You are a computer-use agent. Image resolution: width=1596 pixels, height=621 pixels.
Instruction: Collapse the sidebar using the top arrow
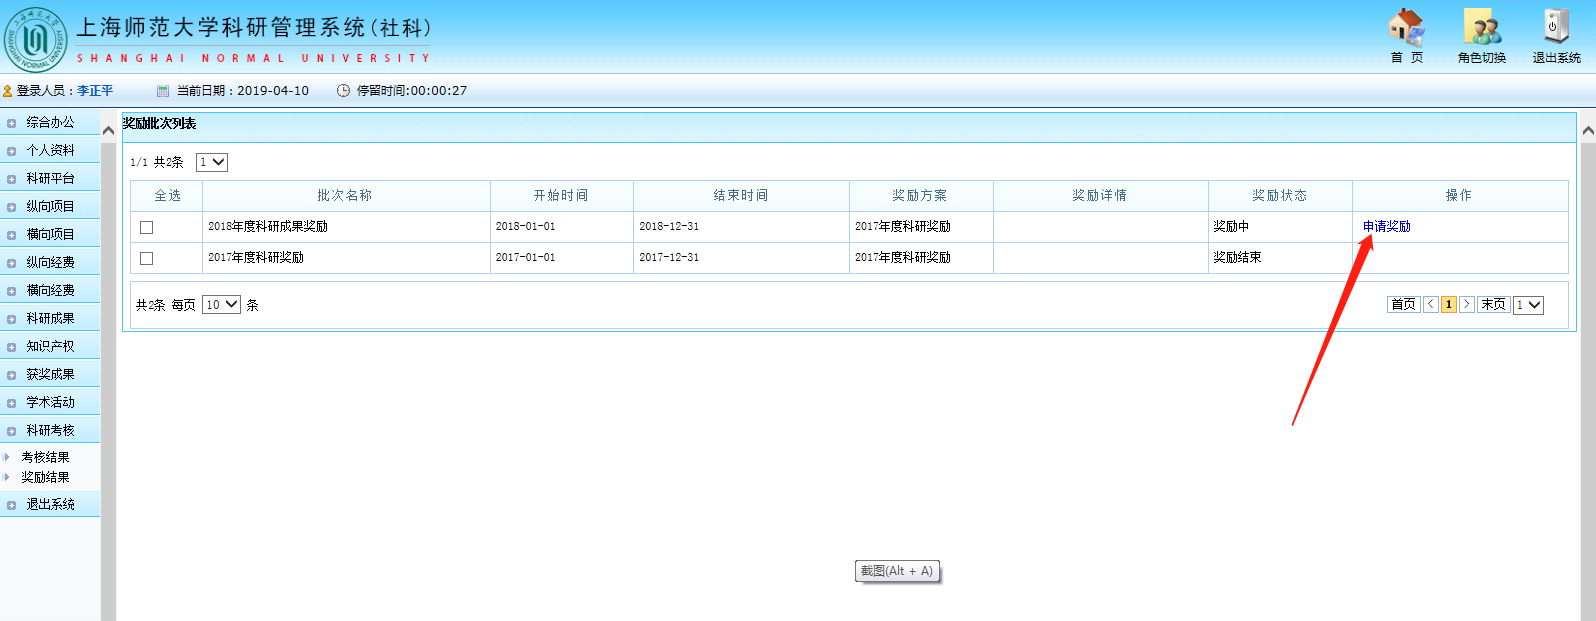pos(108,130)
